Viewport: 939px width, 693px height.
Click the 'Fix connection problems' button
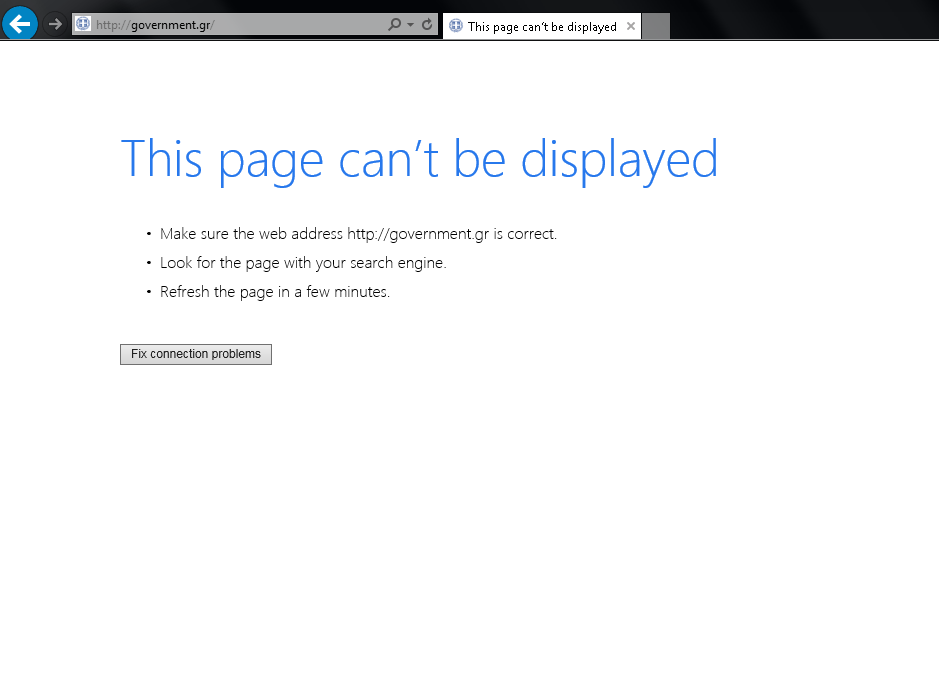coord(196,354)
